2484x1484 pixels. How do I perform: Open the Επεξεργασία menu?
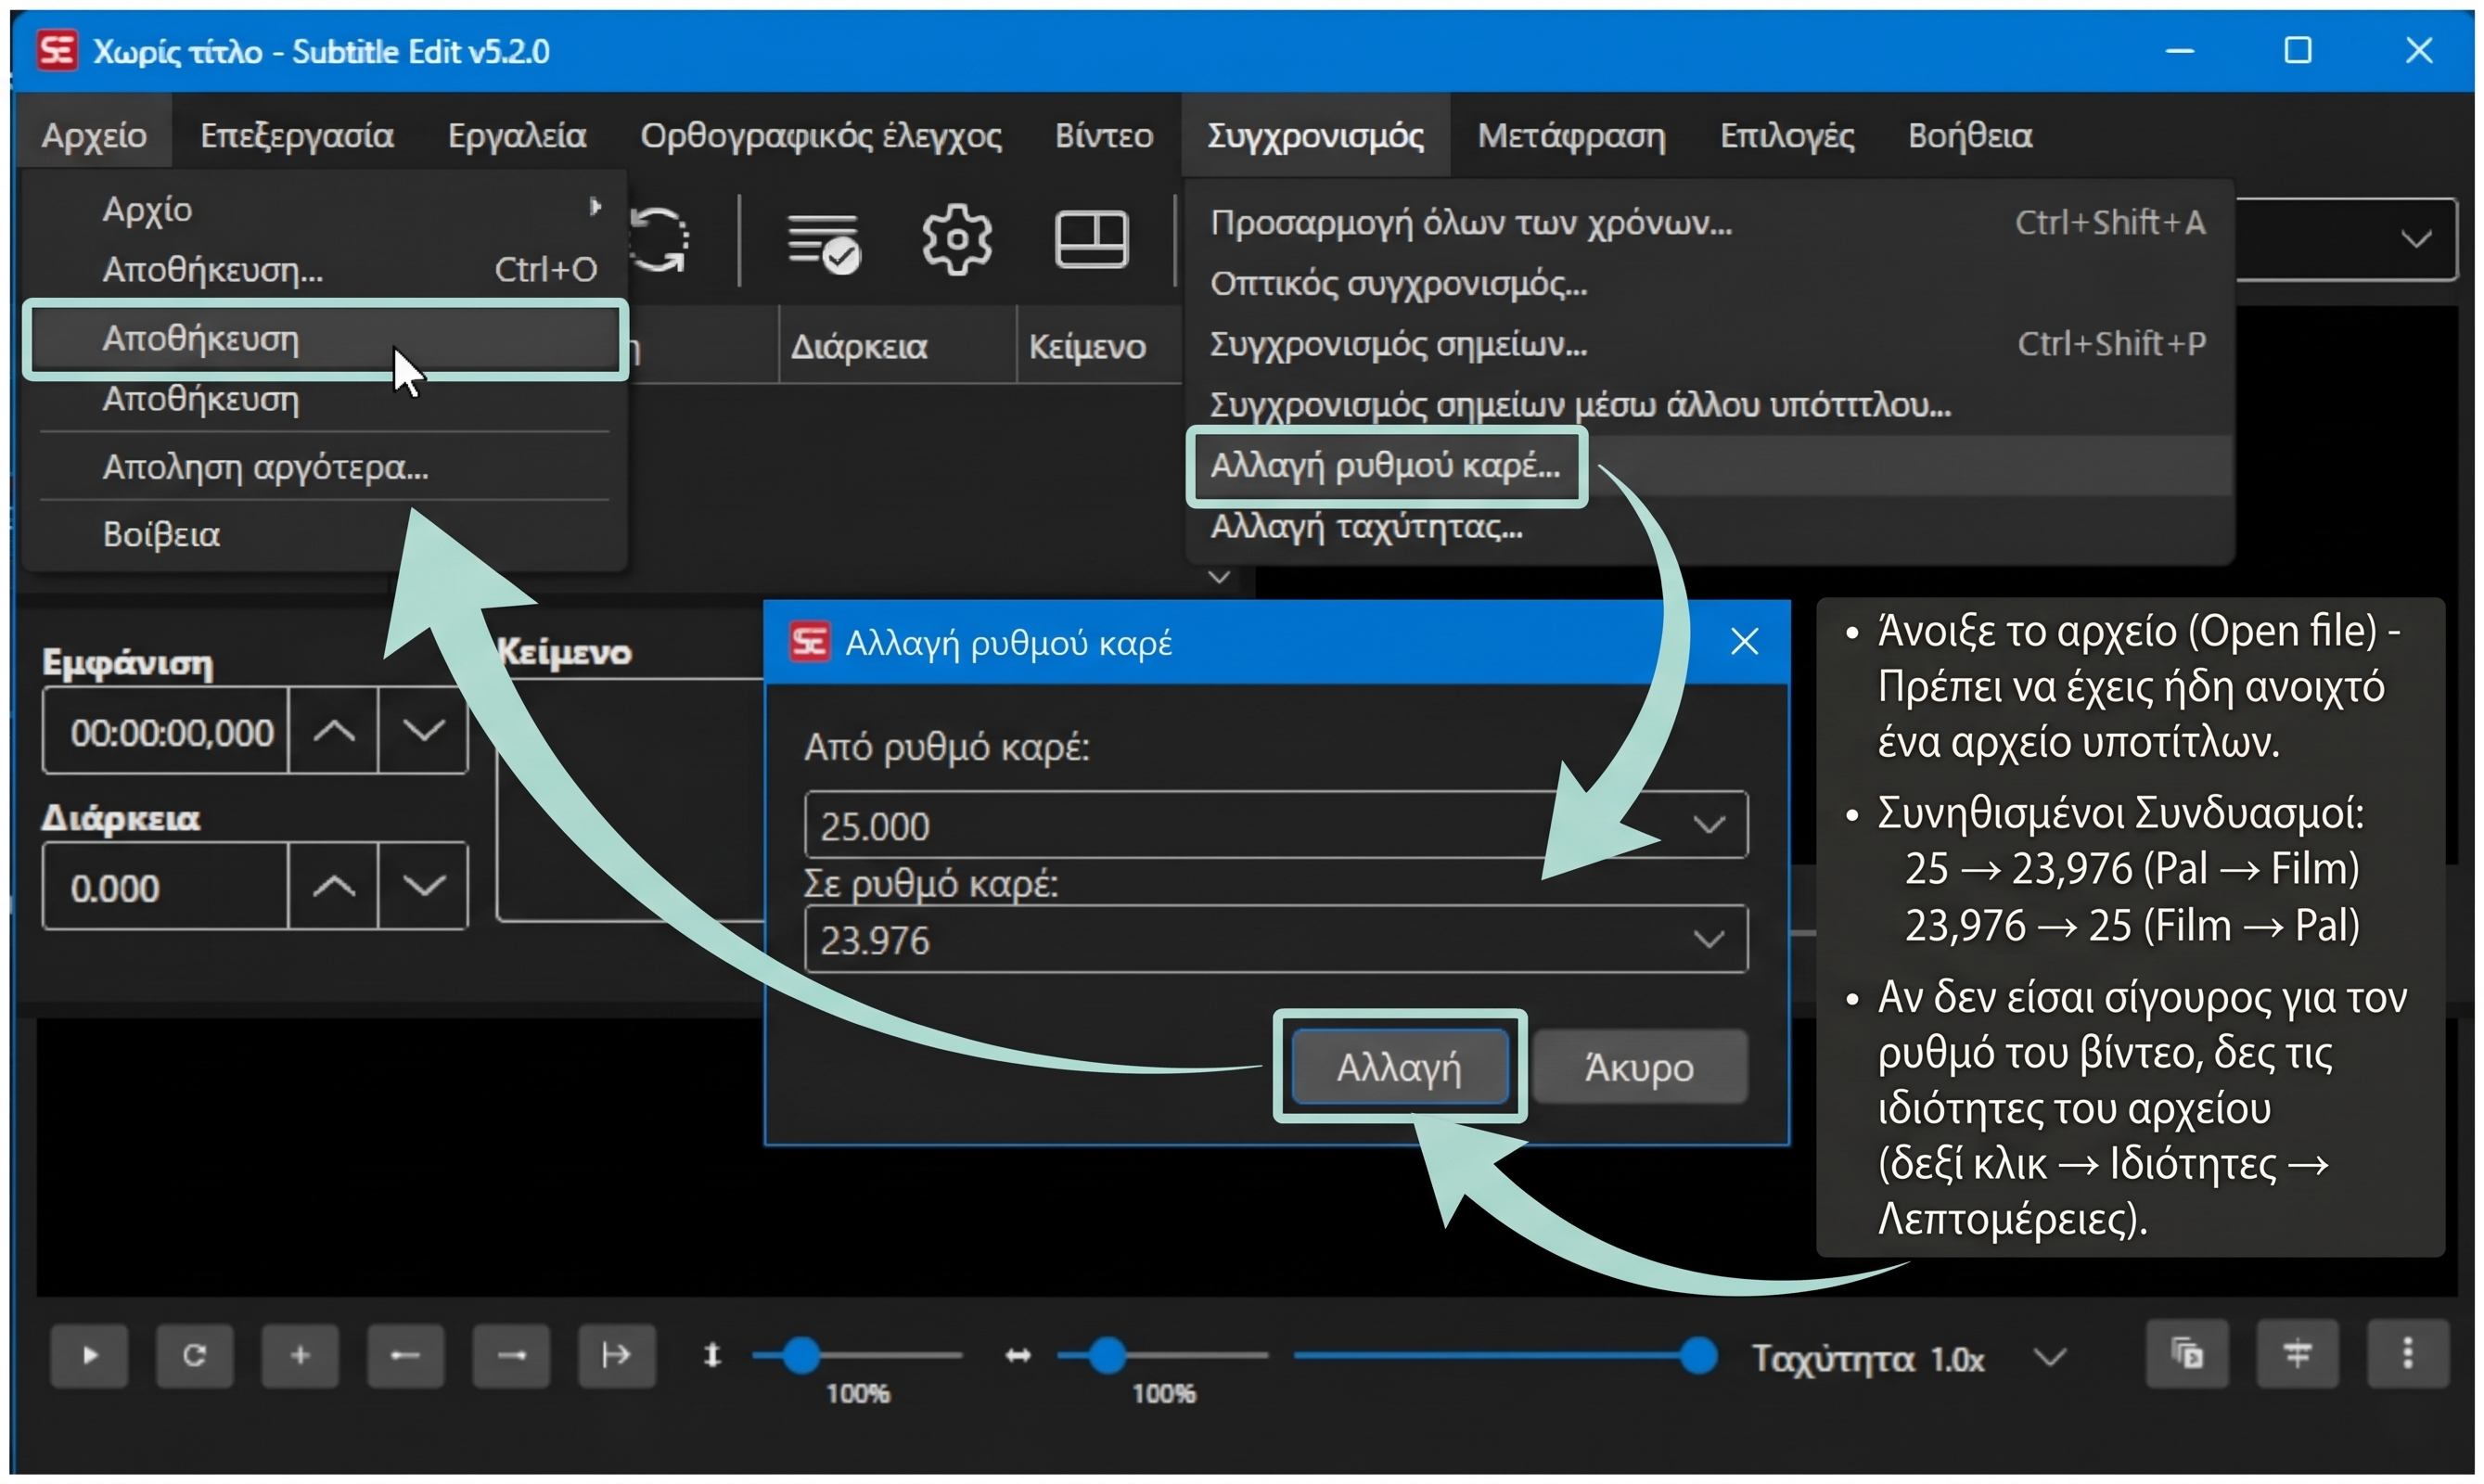coord(297,135)
